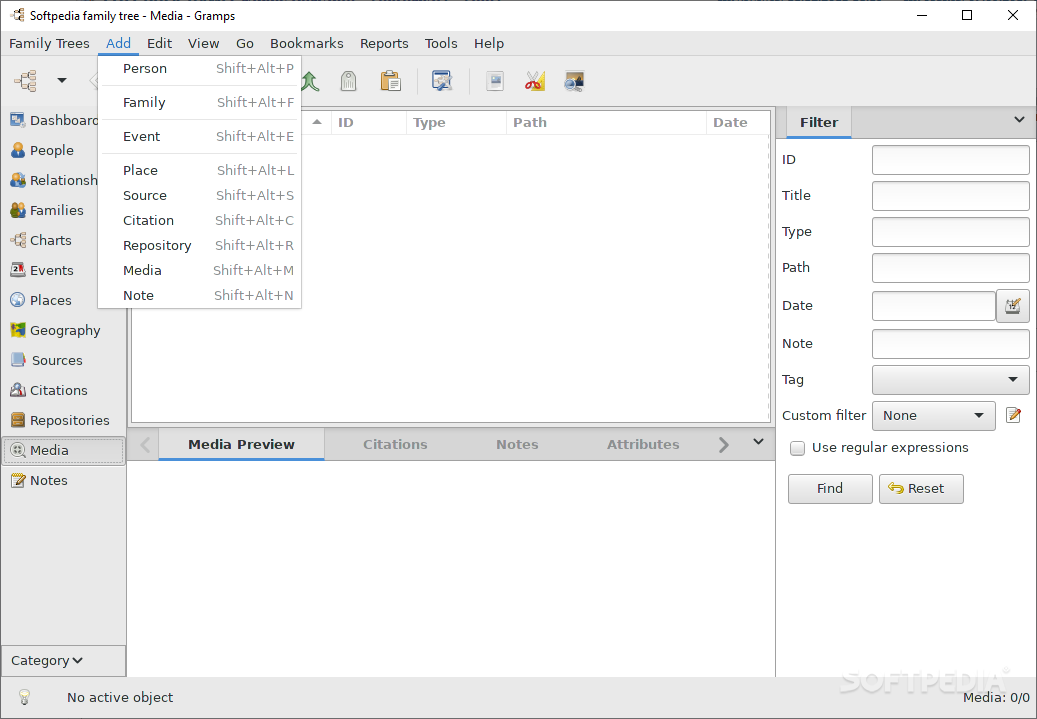The height and width of the screenshot is (719, 1037).
Task: Click into the Title filter field
Action: click(950, 196)
